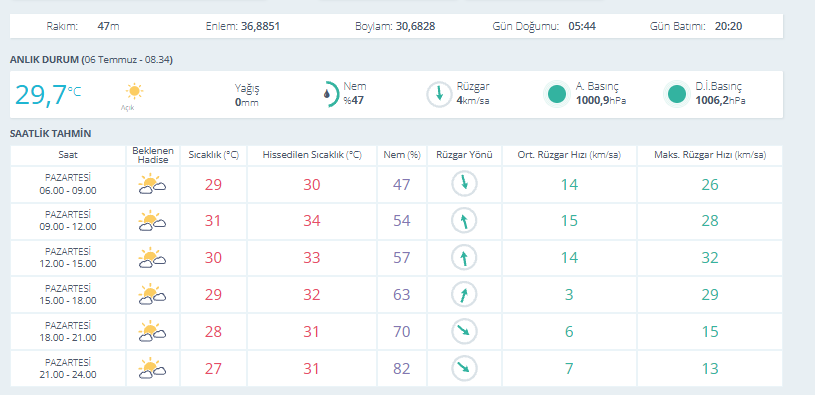Screen dimensions: 815x395
Task: Select the Maks. Rüzgar Hızı column header
Action: coord(710,155)
